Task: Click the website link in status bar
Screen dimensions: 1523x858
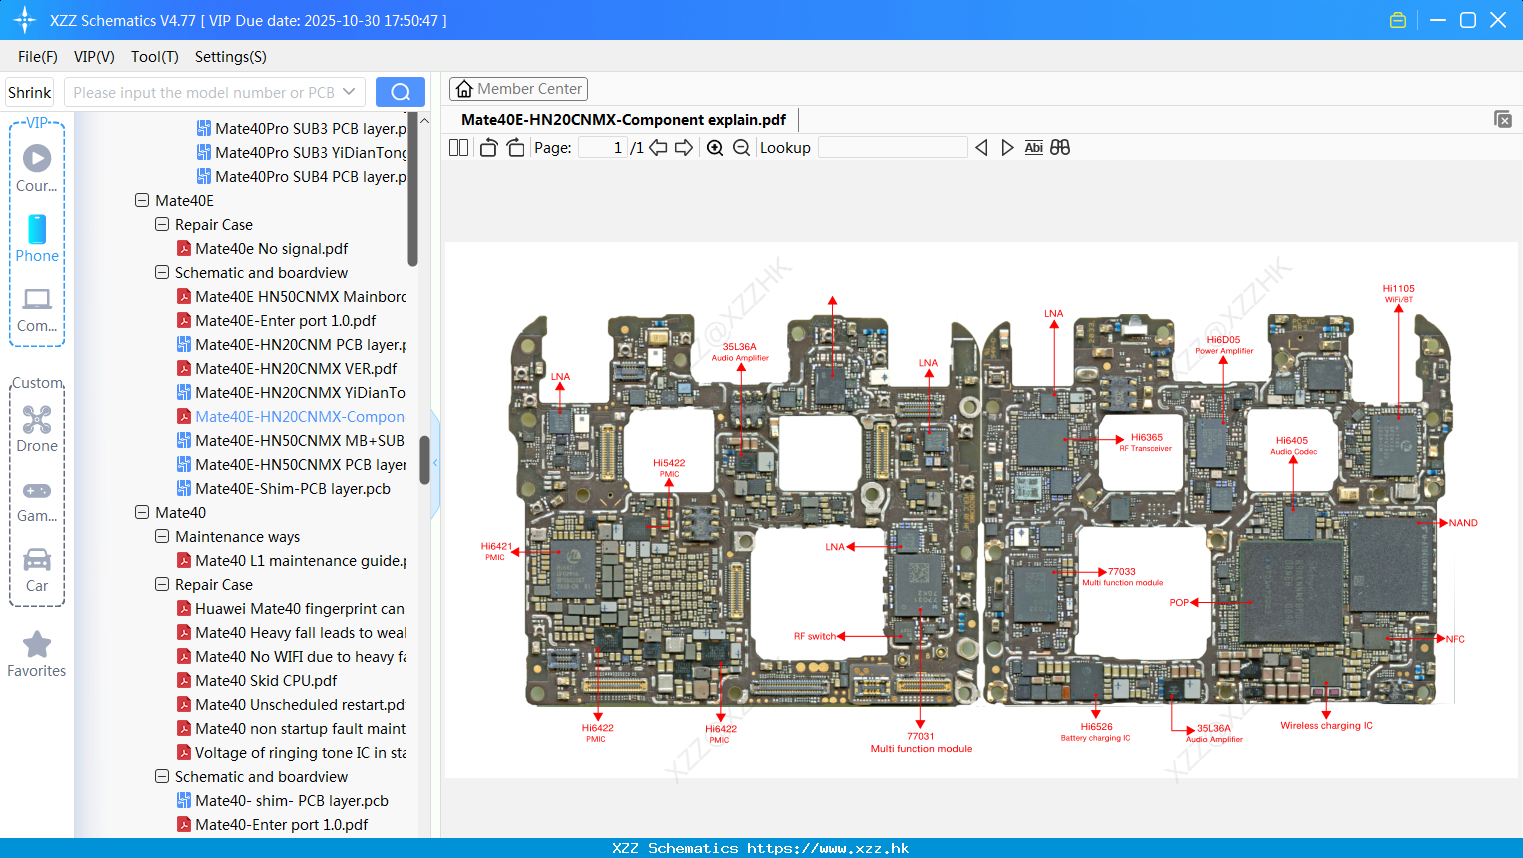Action: click(x=828, y=848)
